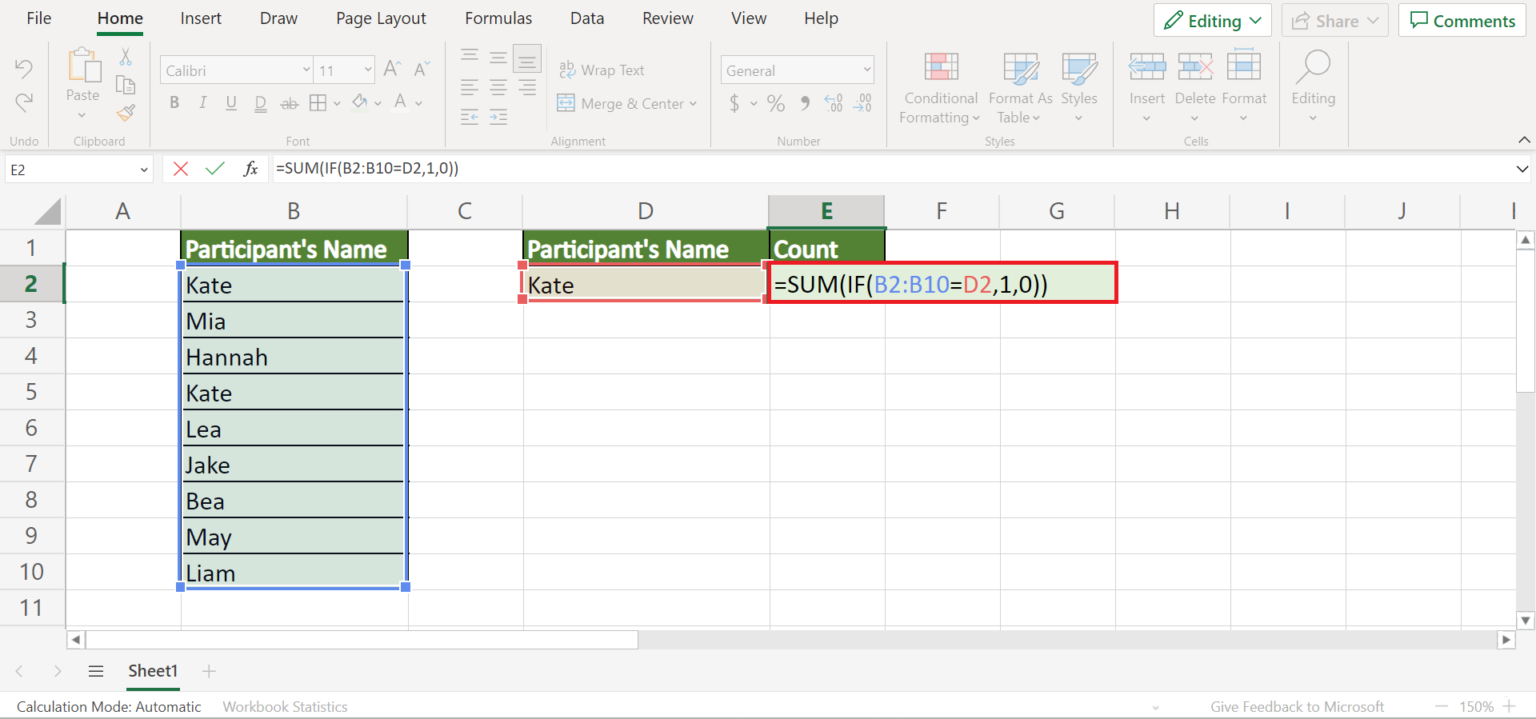Open the Sheet1 worksheet tab
This screenshot has width=1536, height=719.
[152, 671]
